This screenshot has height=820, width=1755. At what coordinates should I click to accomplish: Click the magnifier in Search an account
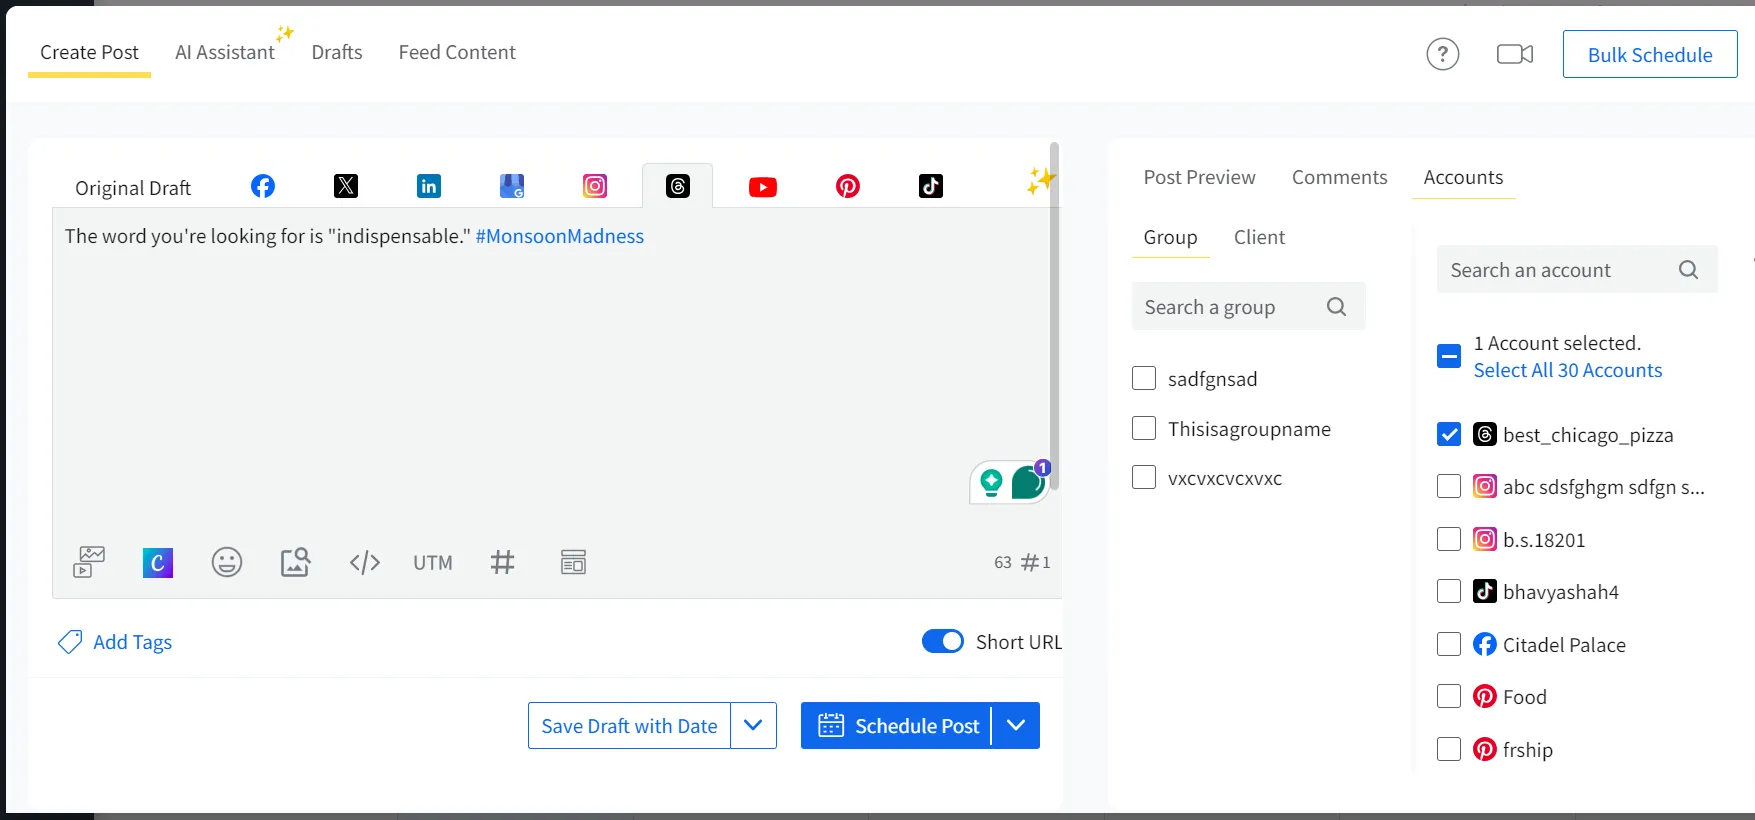[1688, 270]
